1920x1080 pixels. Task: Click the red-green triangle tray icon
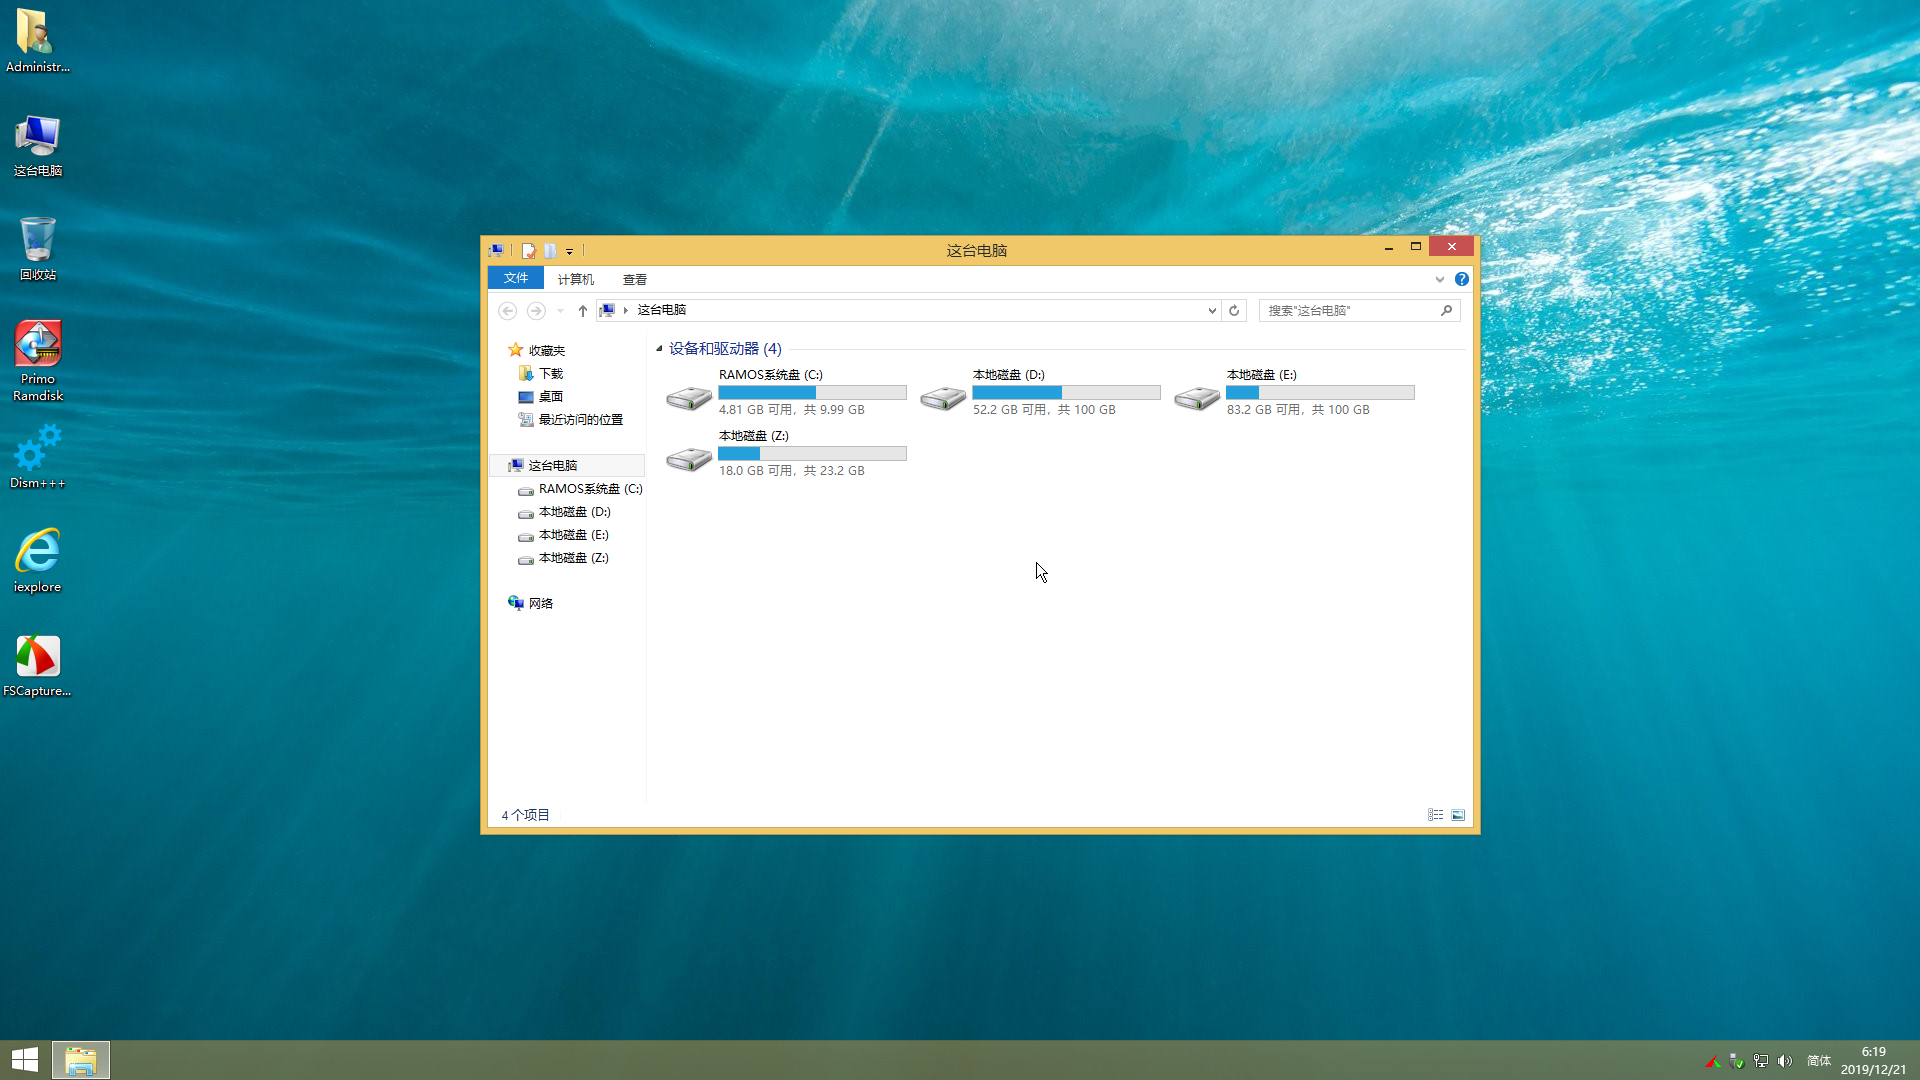tap(1713, 1062)
